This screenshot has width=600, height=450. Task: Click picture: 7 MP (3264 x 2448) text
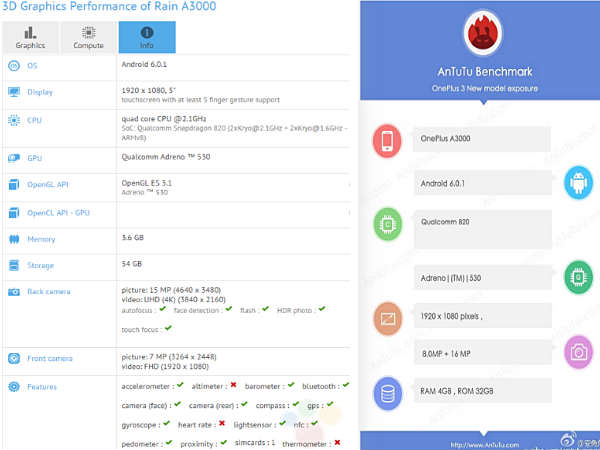click(169, 357)
